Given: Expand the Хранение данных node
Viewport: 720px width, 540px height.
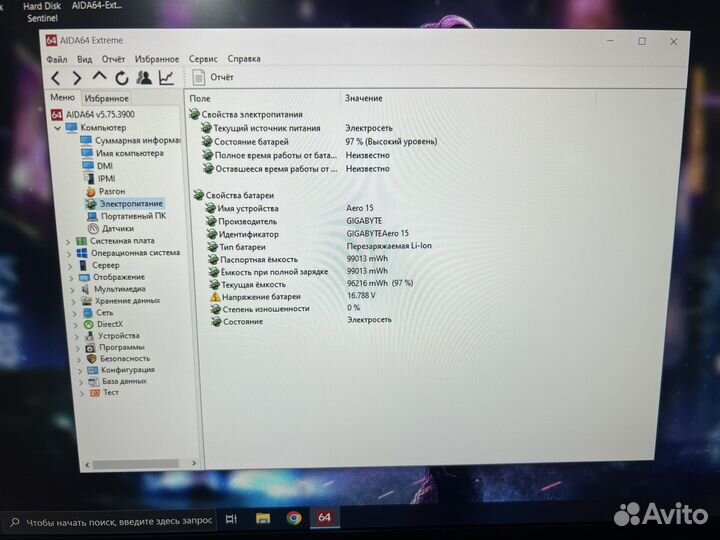Looking at the screenshot, I should tap(74, 302).
